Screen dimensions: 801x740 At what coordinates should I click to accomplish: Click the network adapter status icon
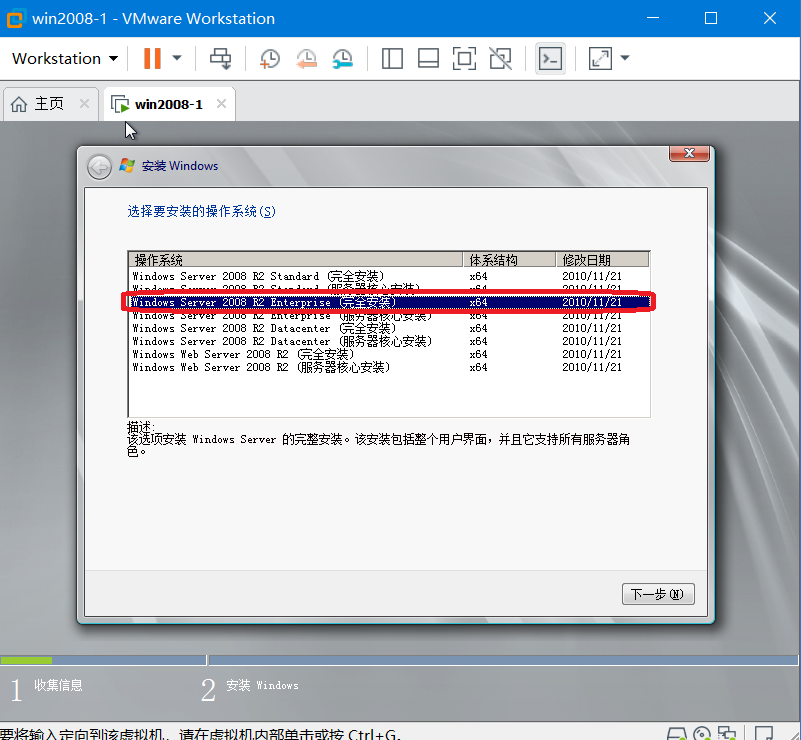click(727, 734)
